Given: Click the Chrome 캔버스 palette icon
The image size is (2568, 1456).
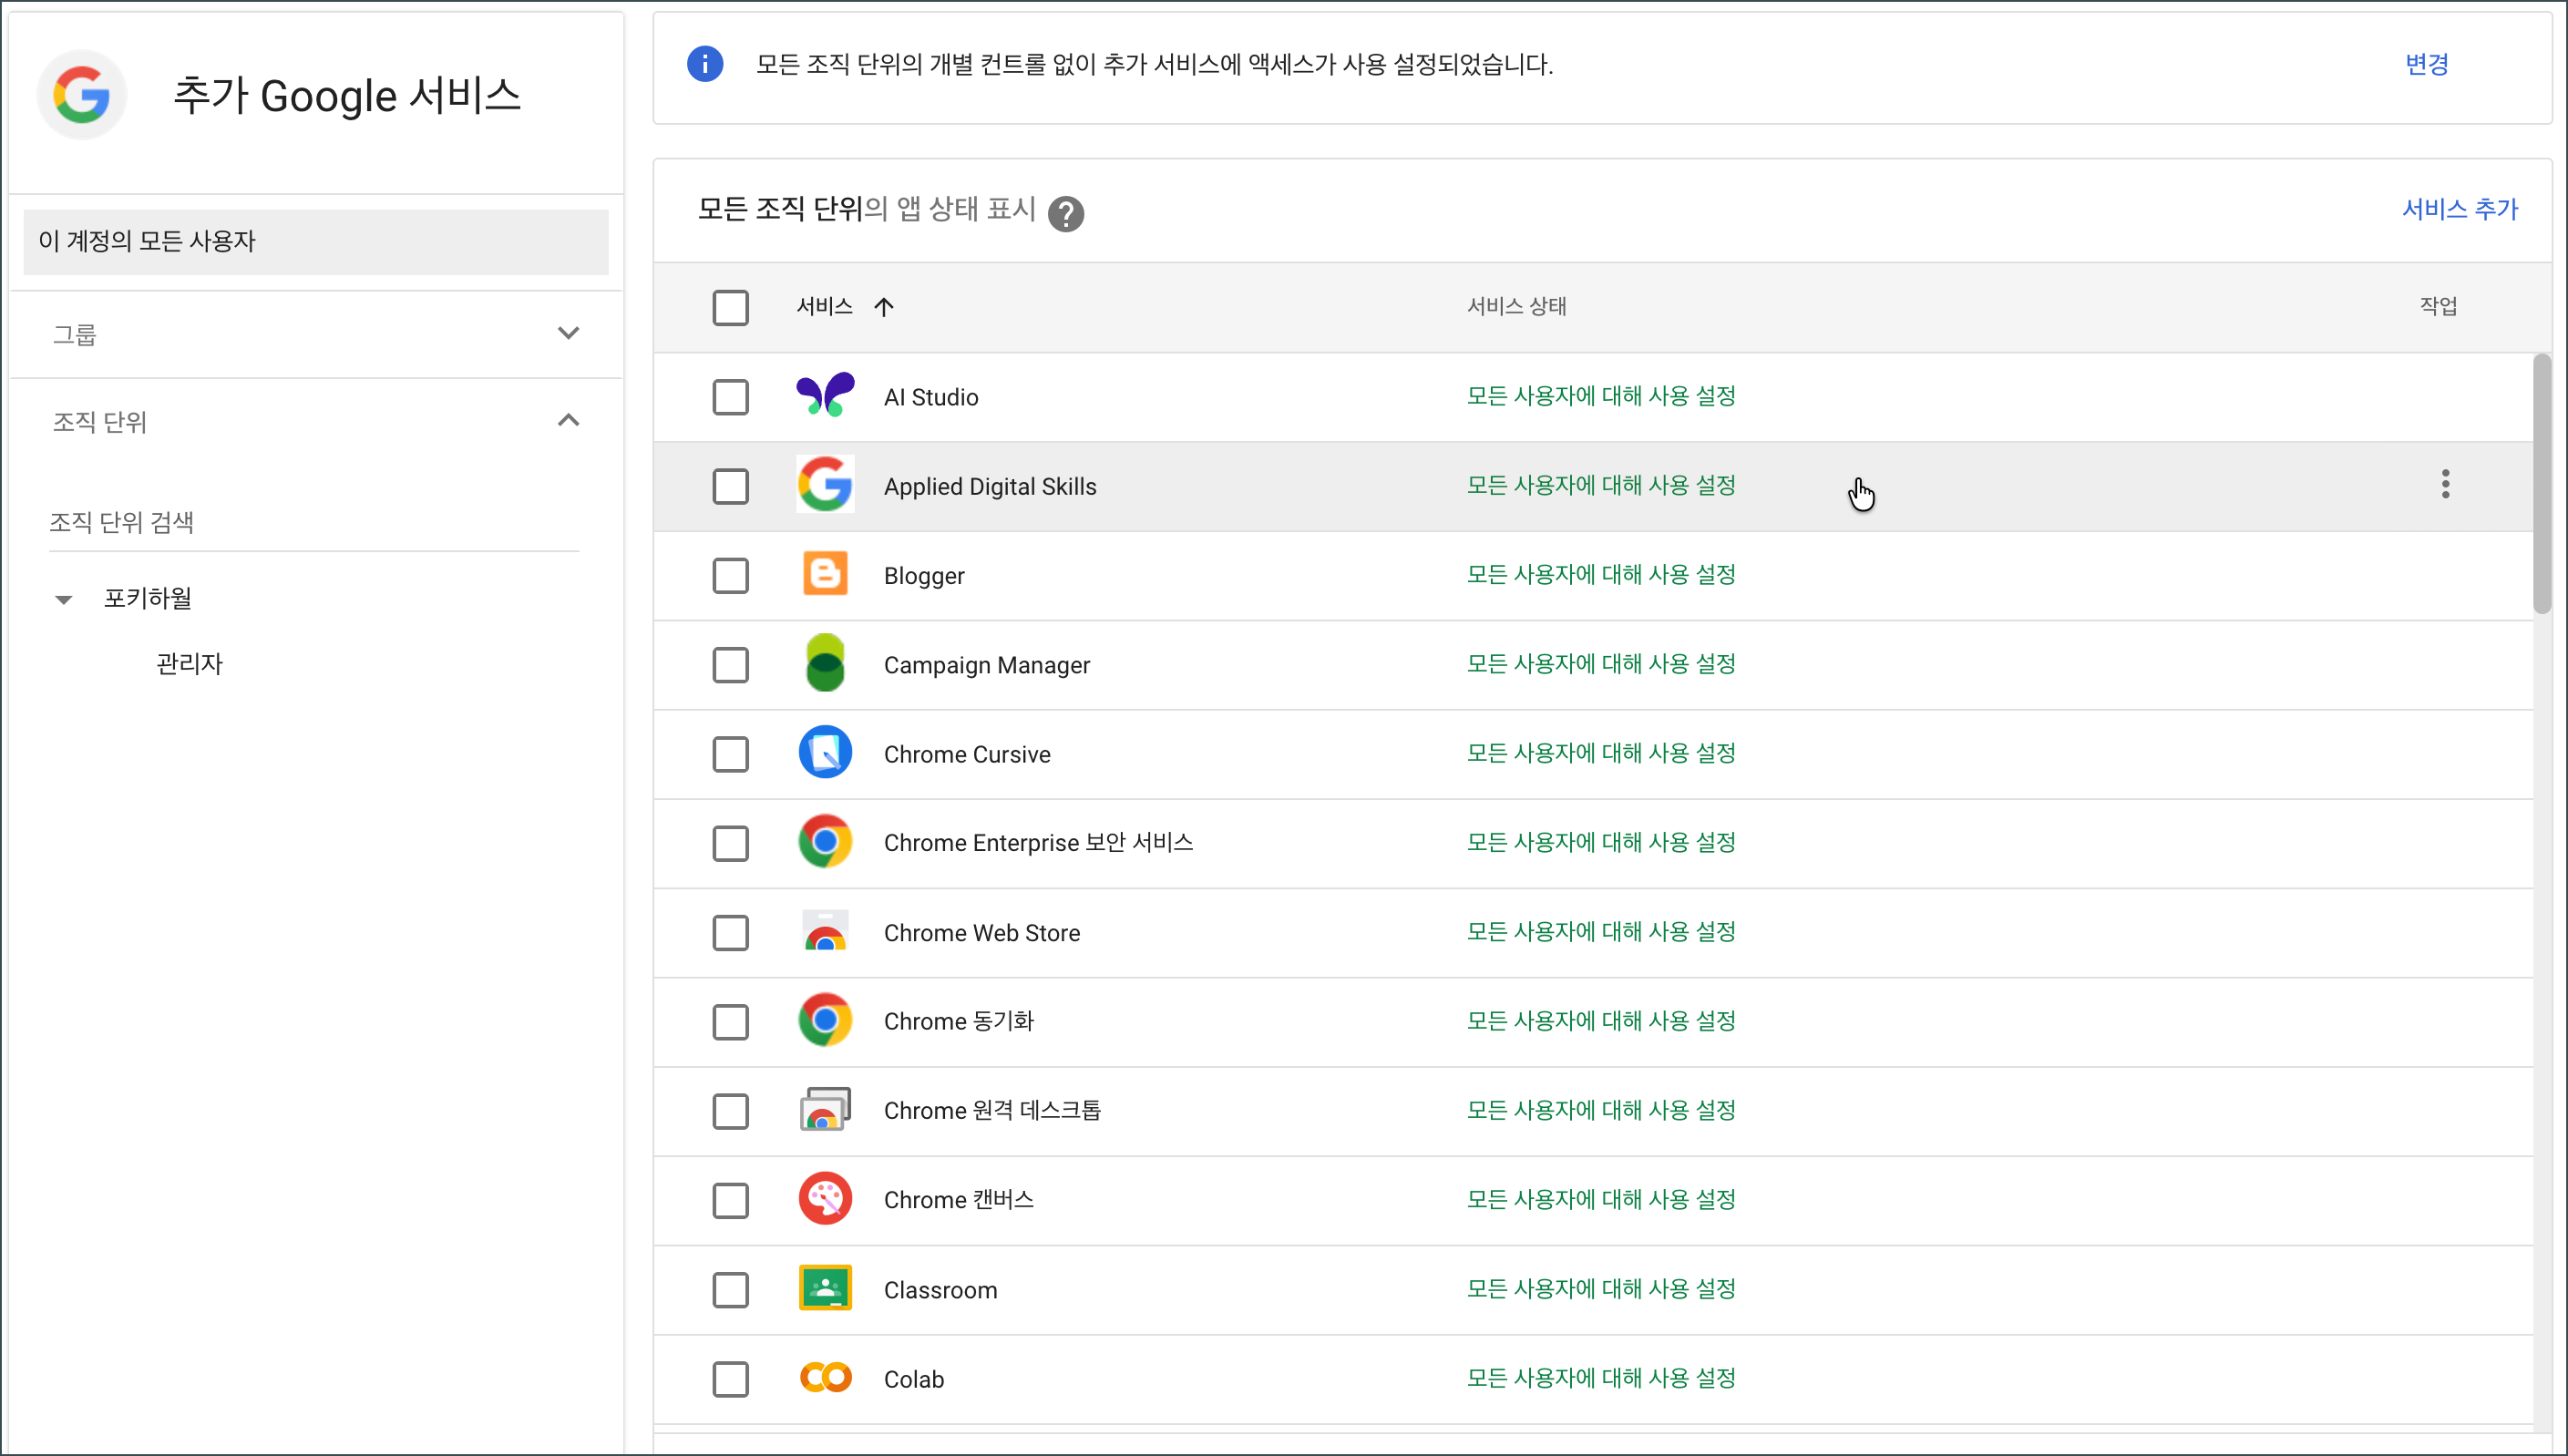Looking at the screenshot, I should tap(825, 1199).
